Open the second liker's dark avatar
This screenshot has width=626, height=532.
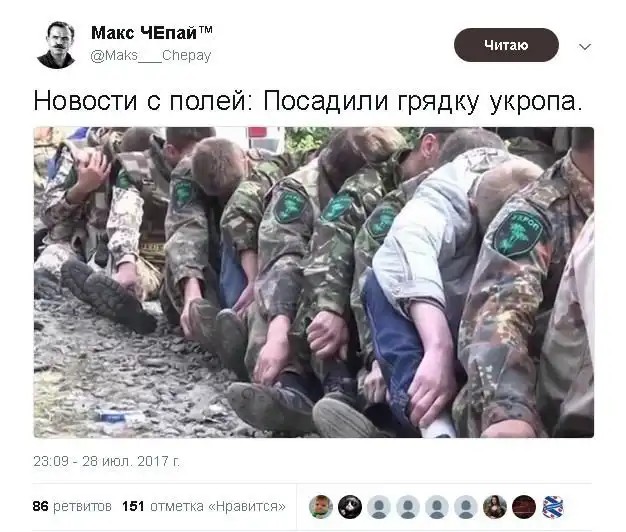pyautogui.click(x=350, y=506)
